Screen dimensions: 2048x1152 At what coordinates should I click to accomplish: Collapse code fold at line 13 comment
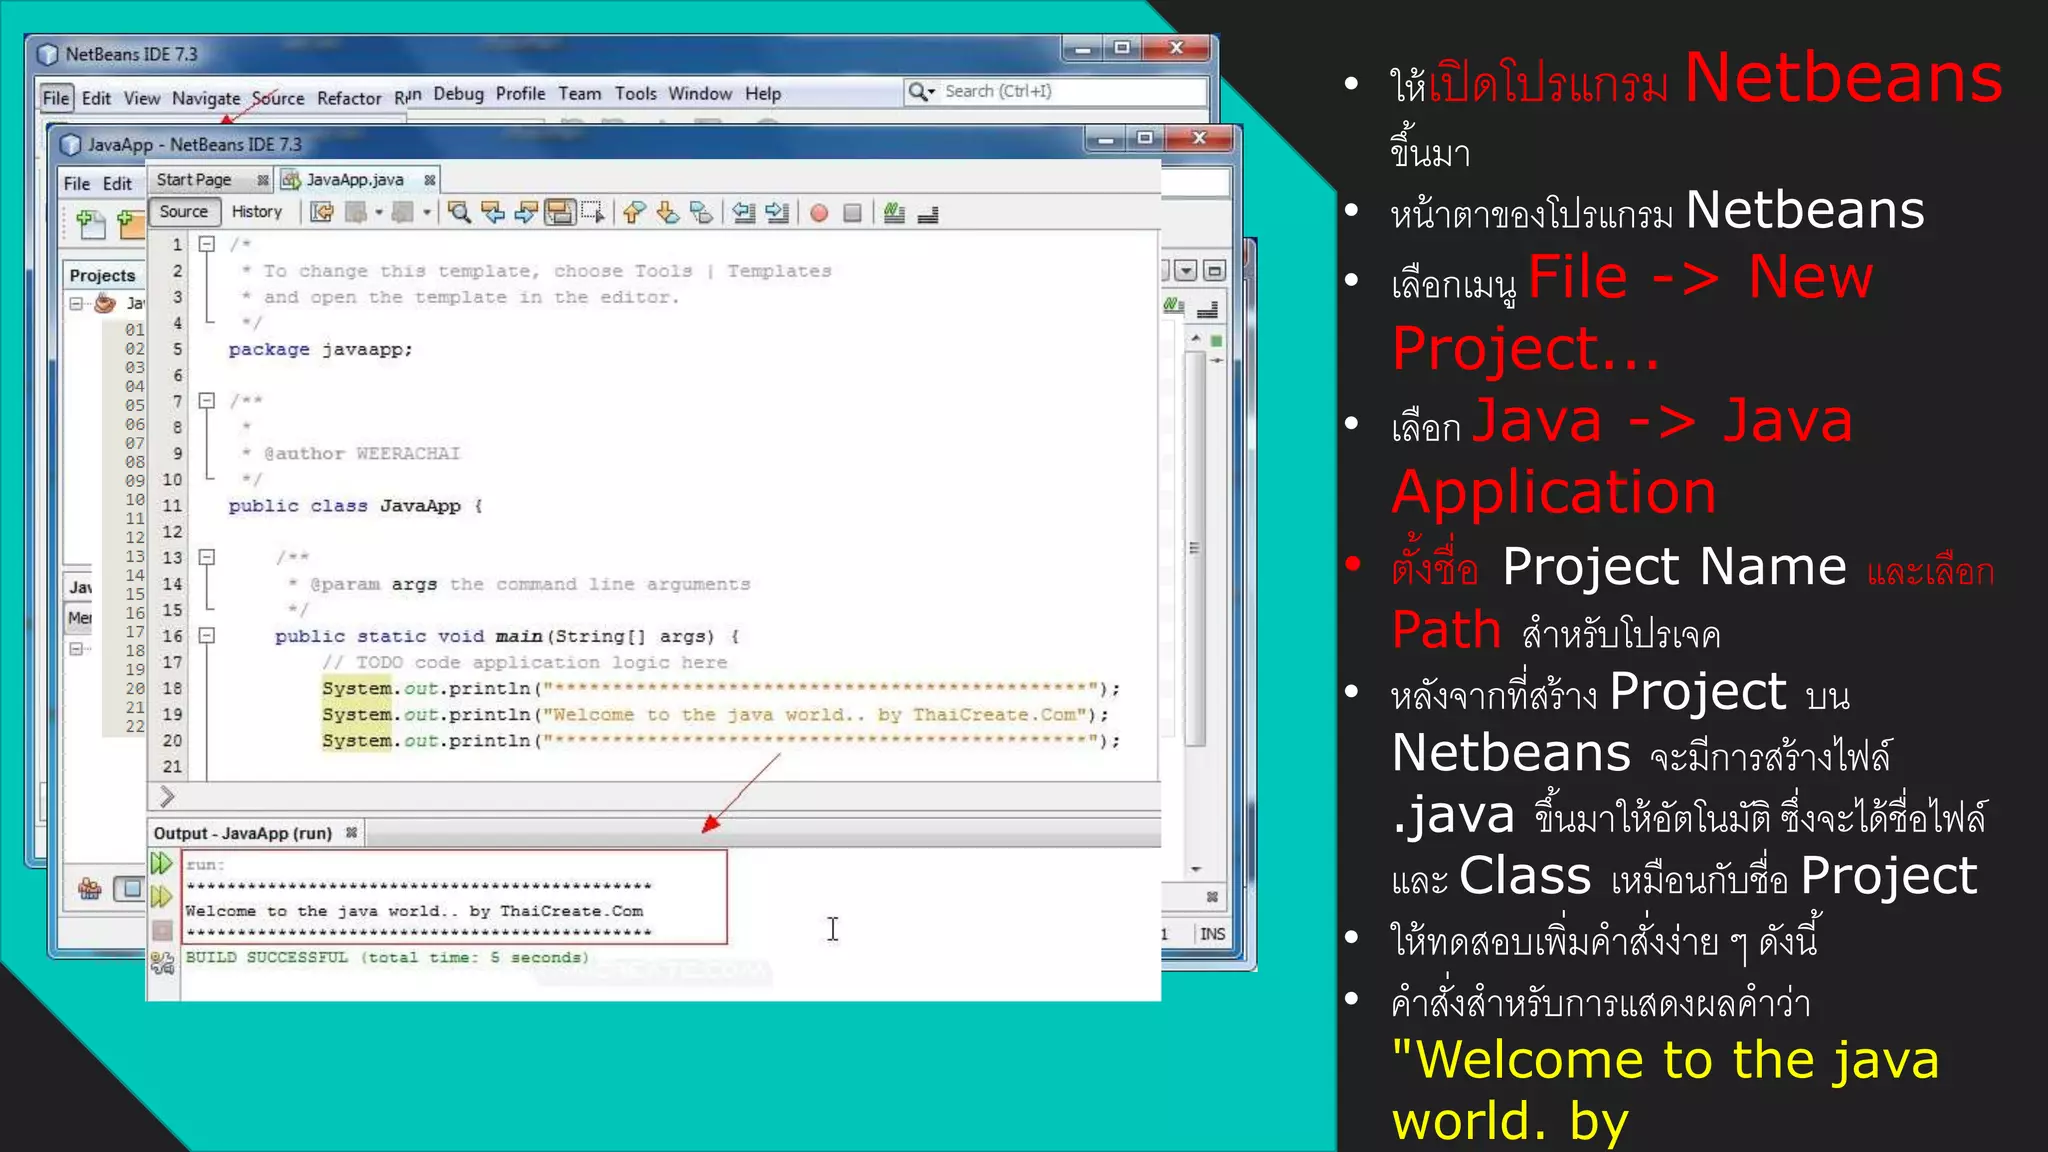(206, 557)
